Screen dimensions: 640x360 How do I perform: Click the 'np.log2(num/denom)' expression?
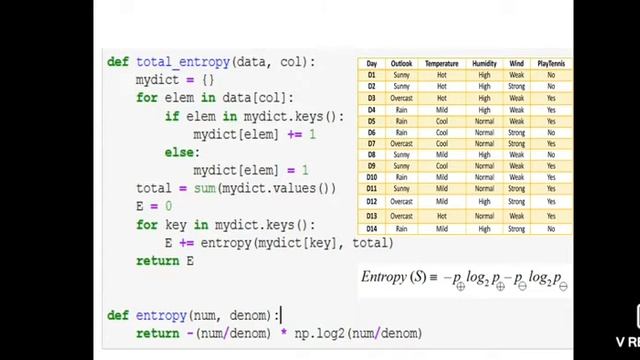point(358,333)
